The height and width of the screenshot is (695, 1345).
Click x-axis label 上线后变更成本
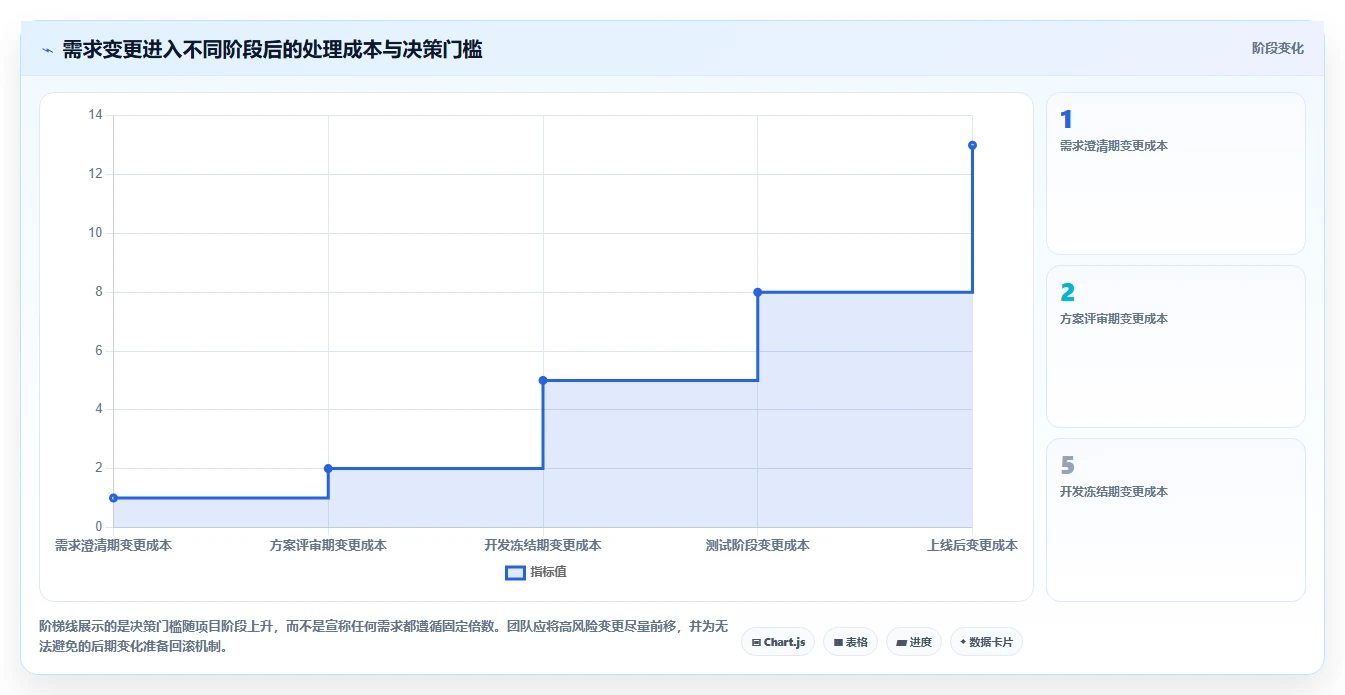(972, 545)
